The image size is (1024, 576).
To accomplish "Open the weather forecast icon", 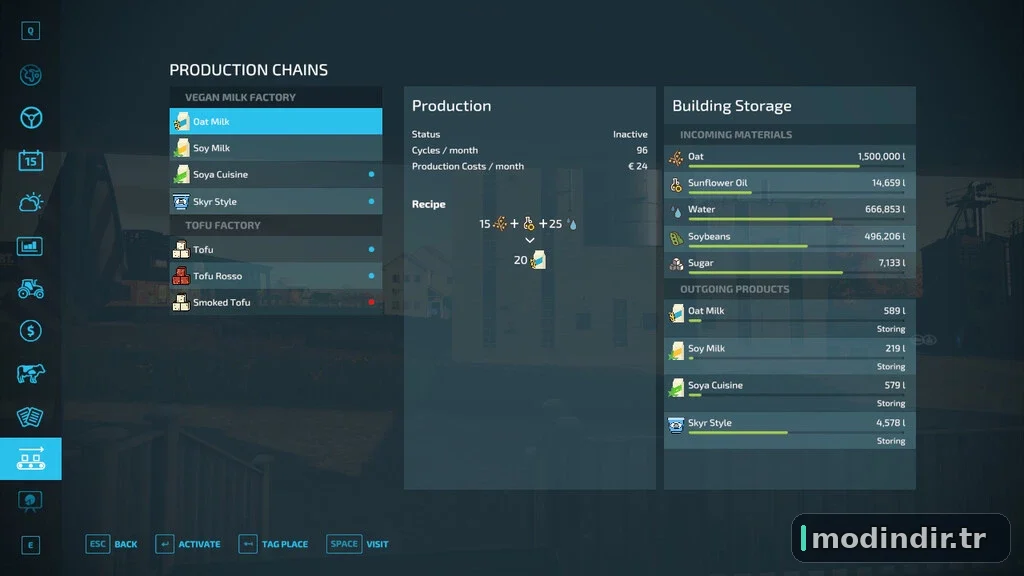I will 31,203.
